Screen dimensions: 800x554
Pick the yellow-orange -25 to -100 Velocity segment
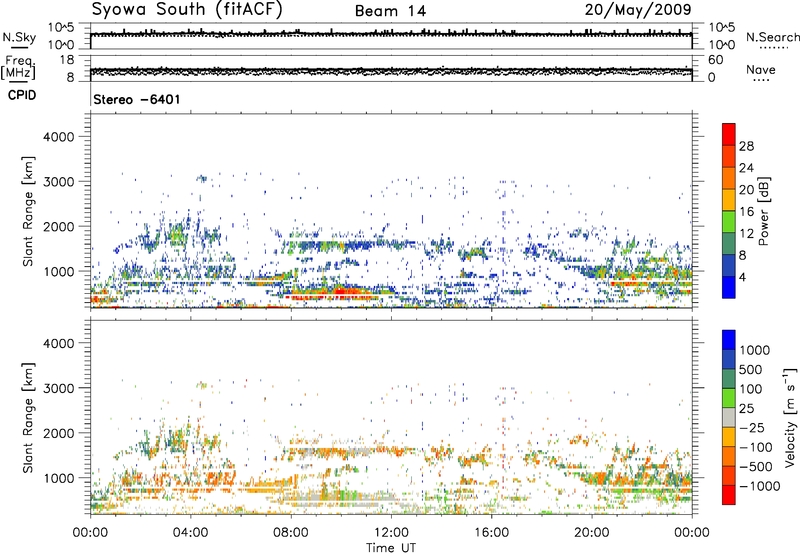(x=729, y=437)
